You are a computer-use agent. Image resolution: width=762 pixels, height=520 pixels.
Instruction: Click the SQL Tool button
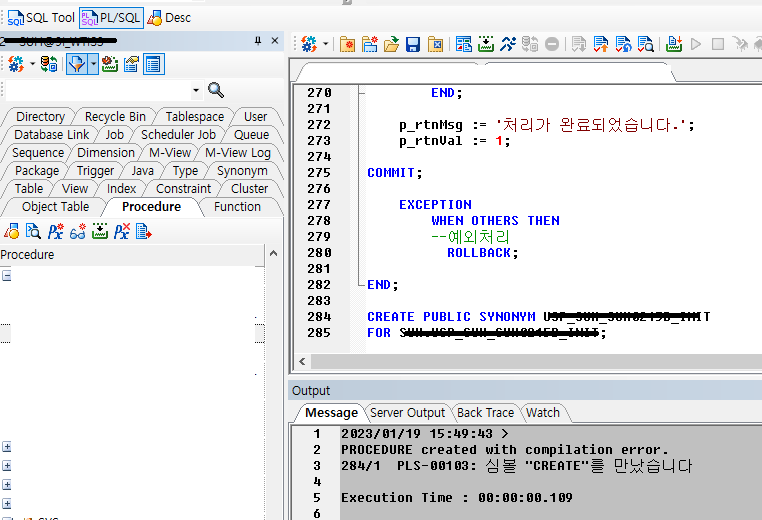(x=42, y=17)
